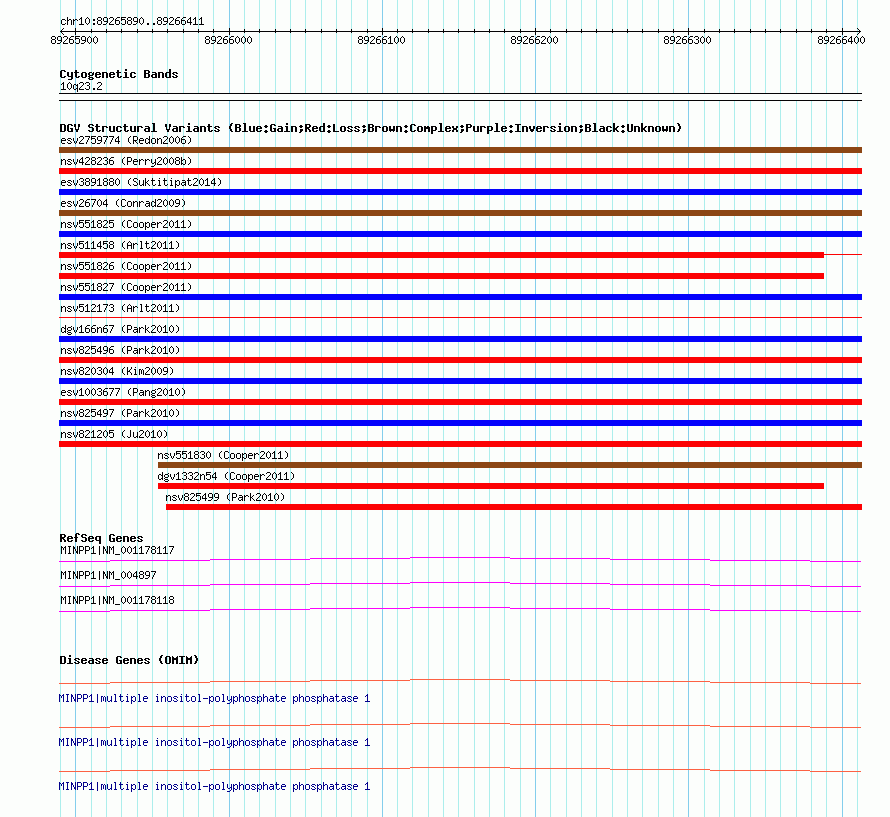Screen dimensions: 890x817
Task: Select the nsv428236 (Perry2008b) label
Action: click(126, 161)
